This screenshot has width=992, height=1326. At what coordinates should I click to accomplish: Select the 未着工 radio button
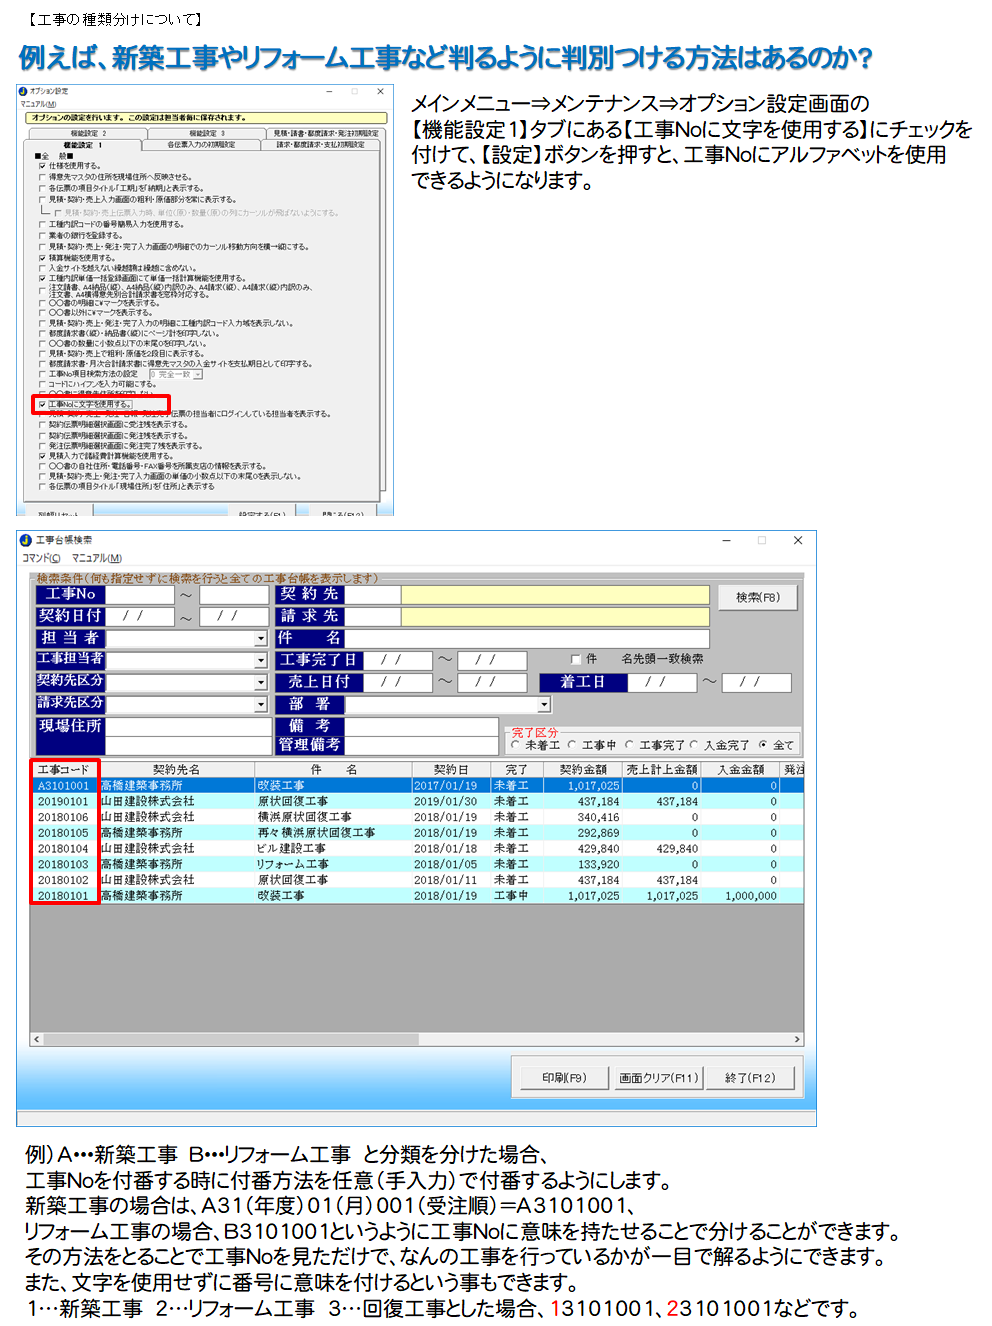[x=516, y=745]
